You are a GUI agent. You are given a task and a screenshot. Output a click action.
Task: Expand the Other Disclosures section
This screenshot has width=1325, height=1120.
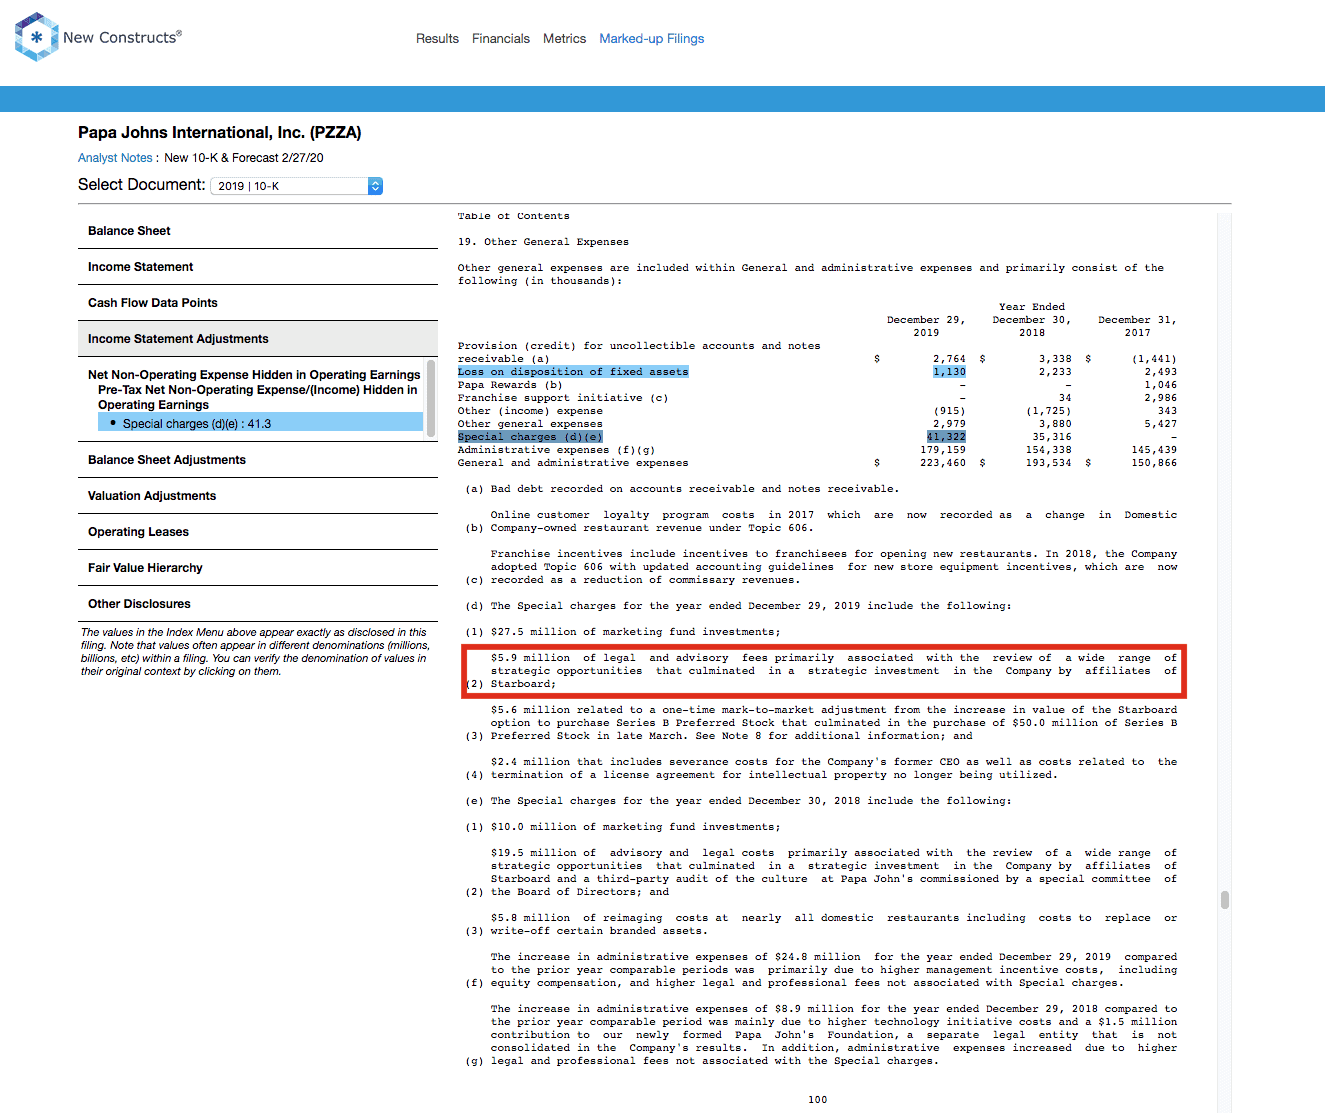pos(258,604)
